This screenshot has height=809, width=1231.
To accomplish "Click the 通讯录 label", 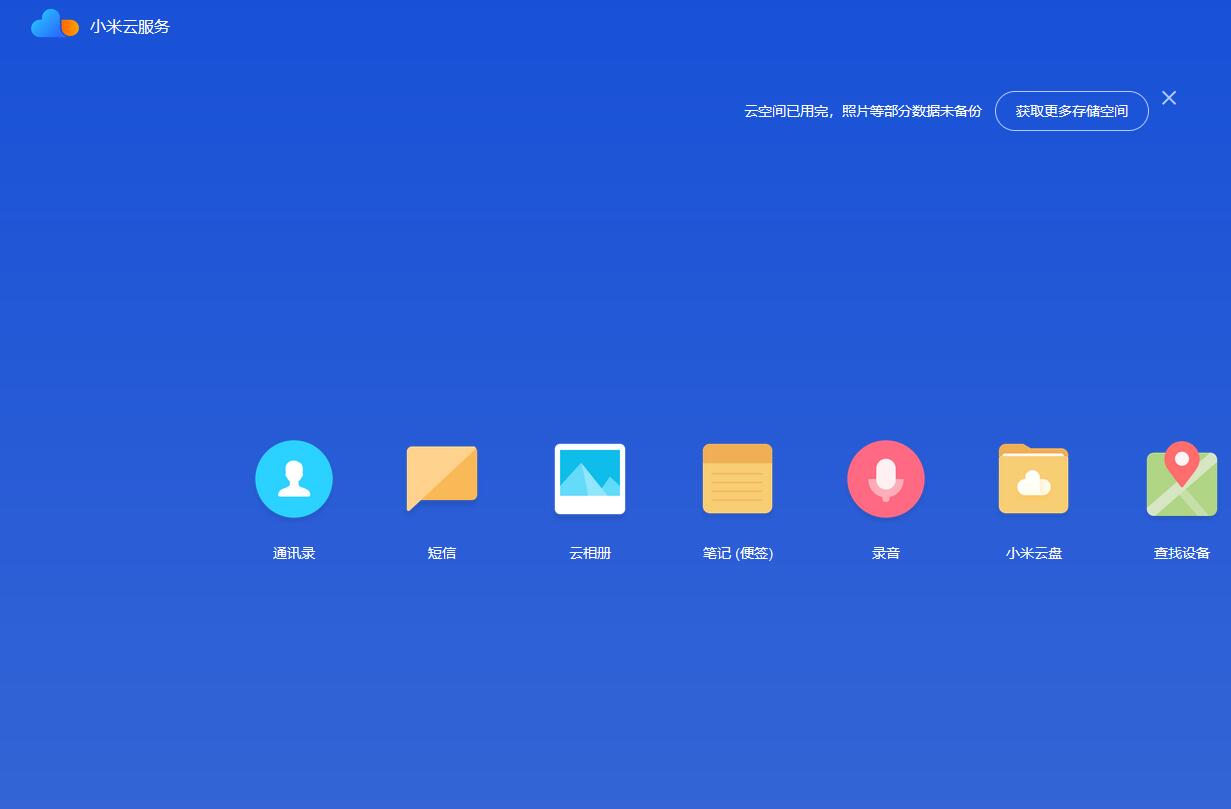I will click(x=294, y=553).
